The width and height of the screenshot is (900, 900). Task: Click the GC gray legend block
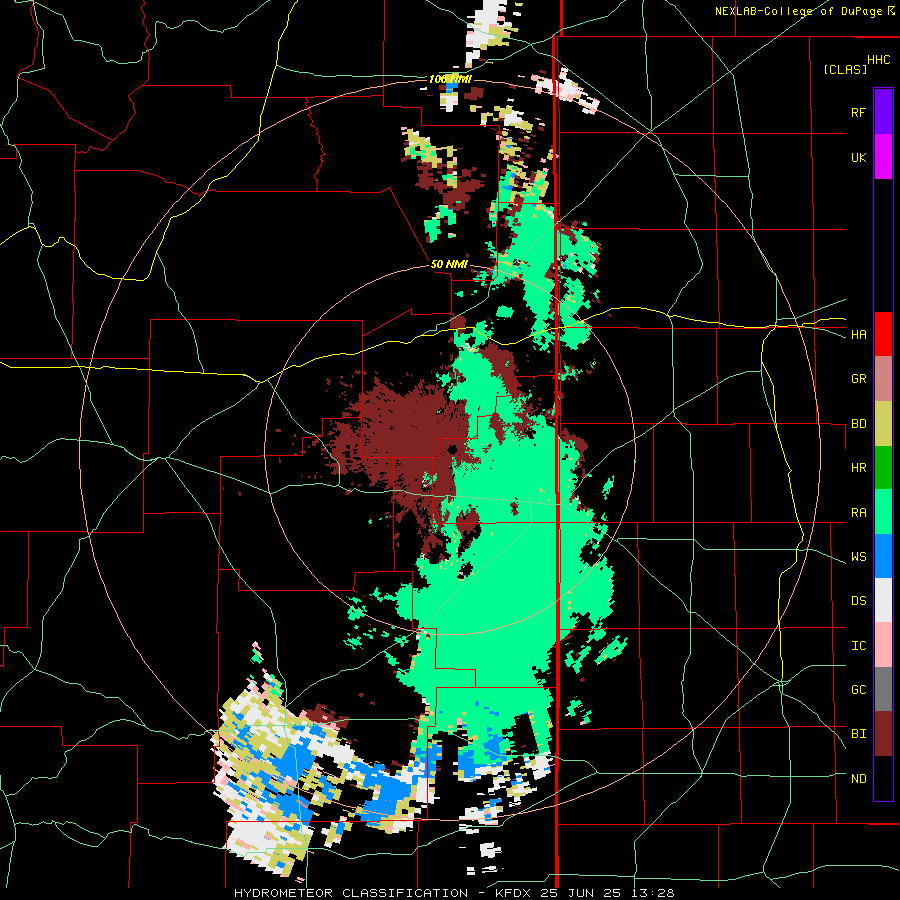point(883,689)
